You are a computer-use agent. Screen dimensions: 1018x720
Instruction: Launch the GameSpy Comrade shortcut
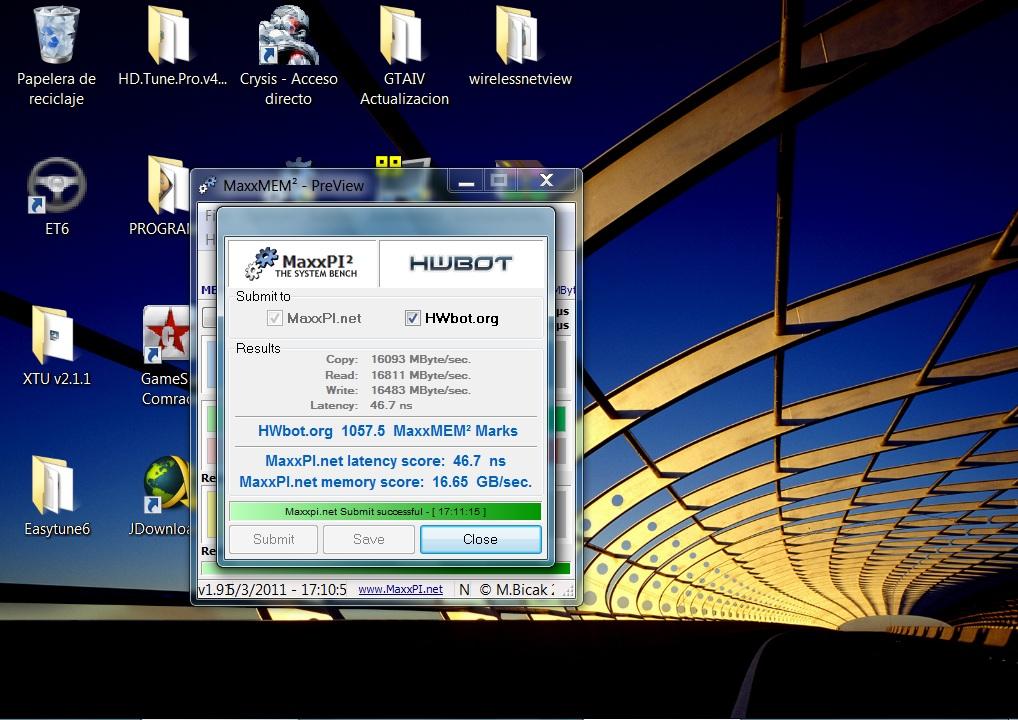[166, 356]
